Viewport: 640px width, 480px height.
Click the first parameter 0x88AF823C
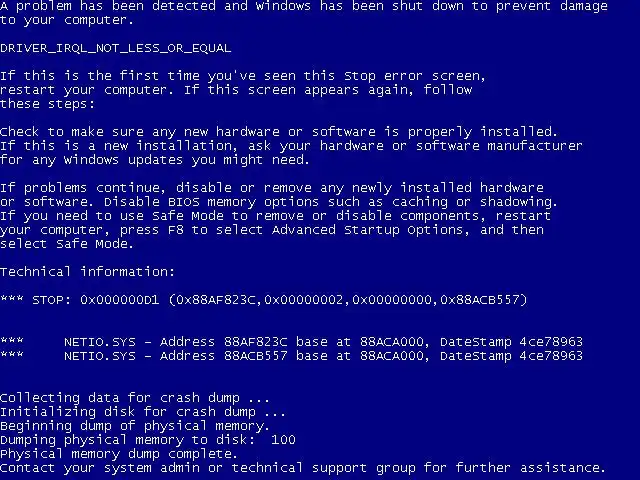[x=216, y=300]
